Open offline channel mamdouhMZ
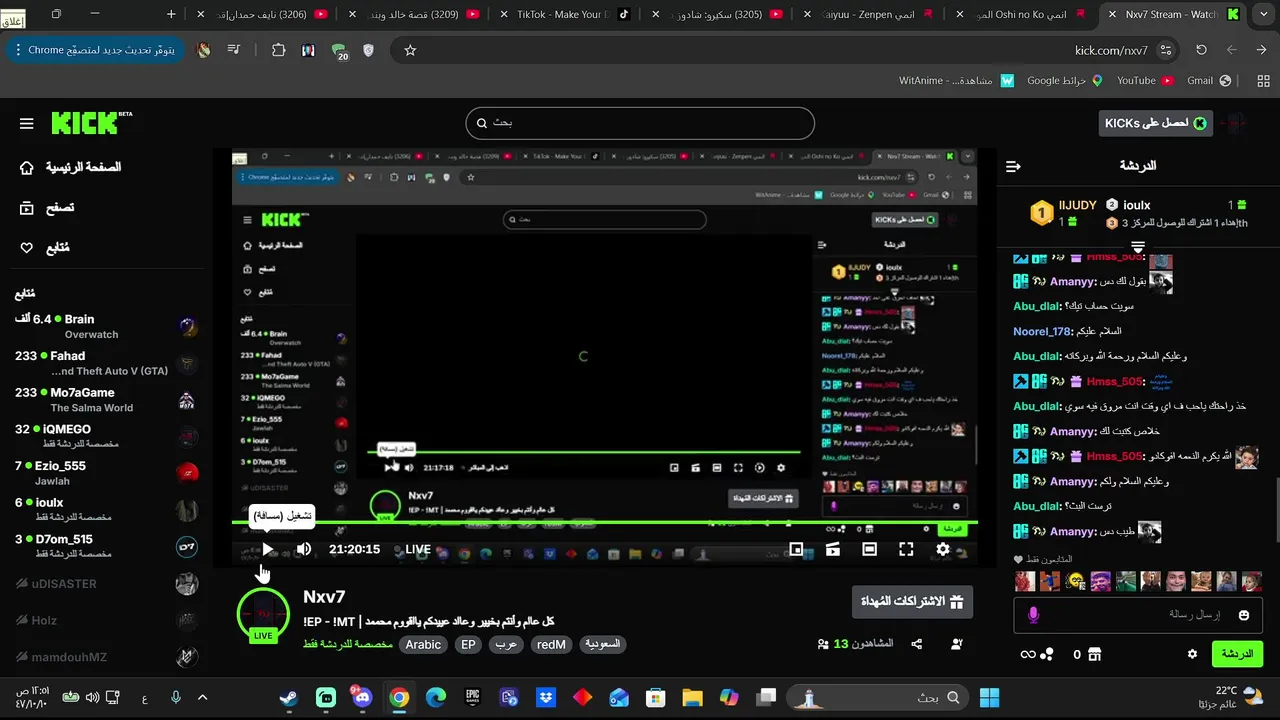 coord(106,657)
